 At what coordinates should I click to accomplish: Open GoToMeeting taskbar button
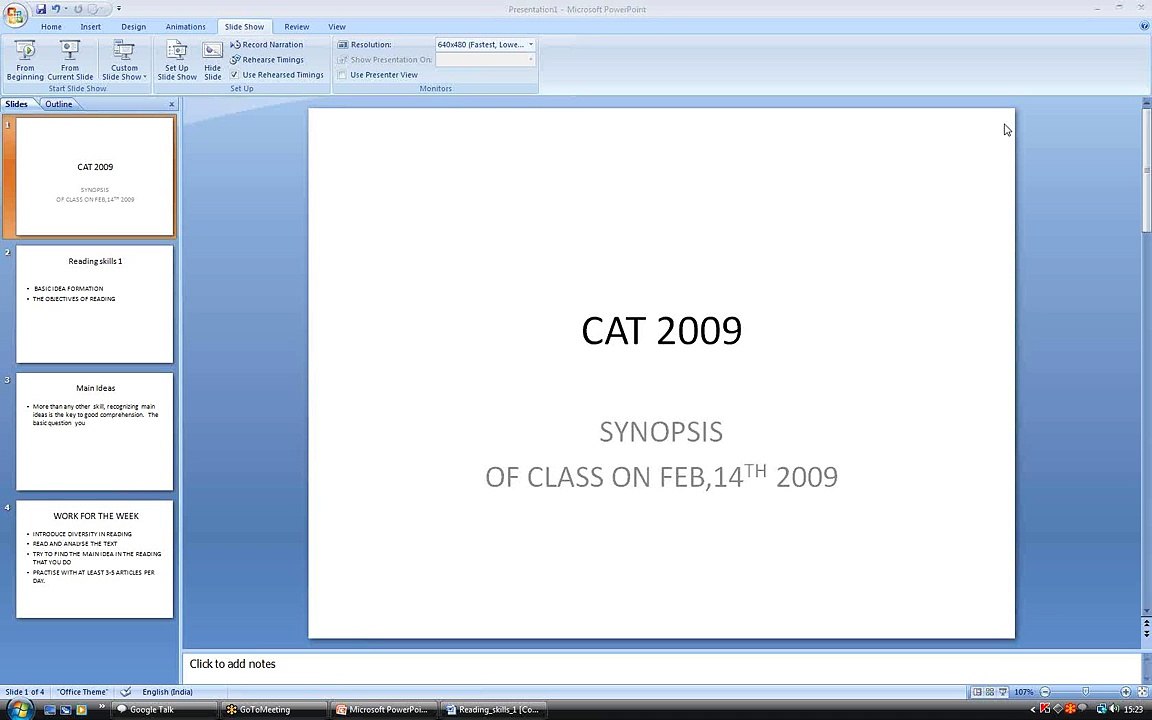point(273,710)
